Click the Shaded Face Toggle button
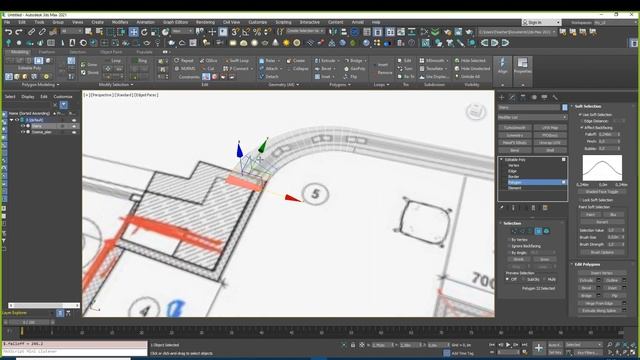 tap(602, 192)
